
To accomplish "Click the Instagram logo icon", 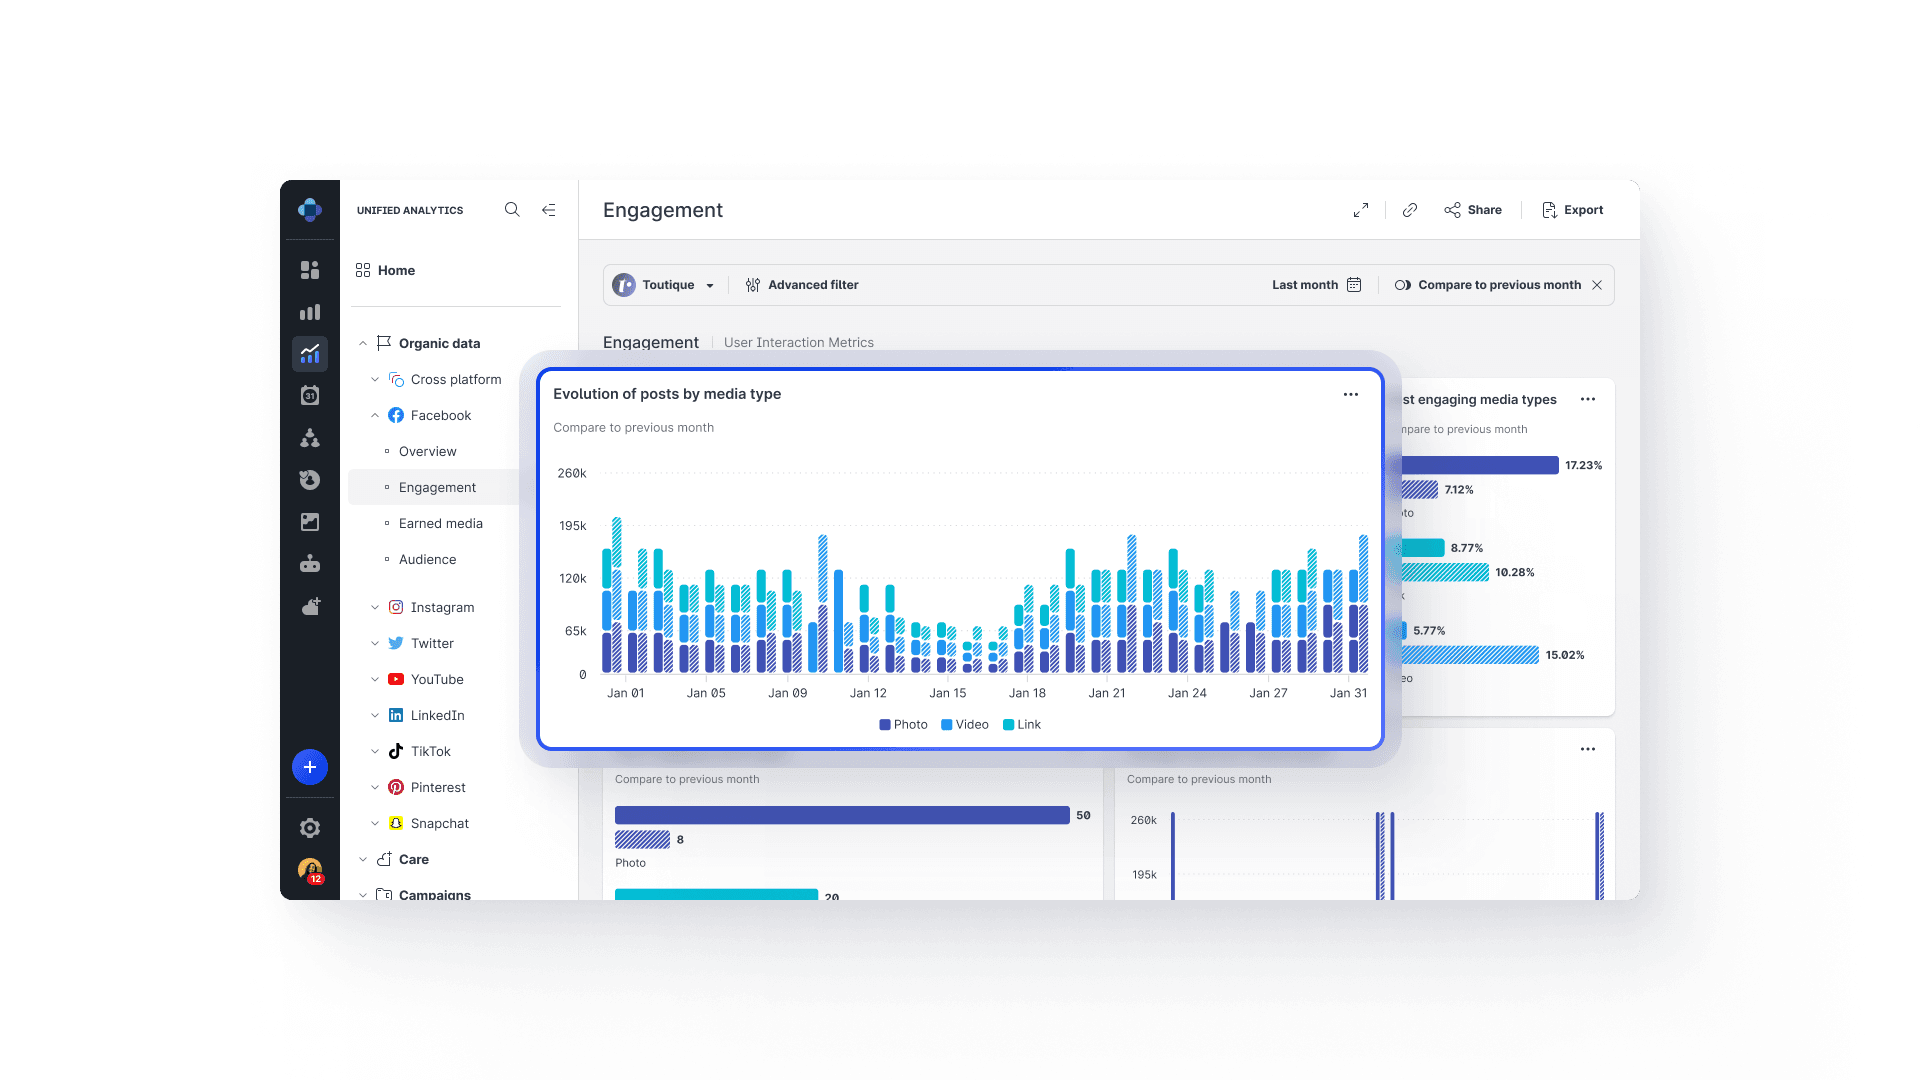I will (396, 607).
